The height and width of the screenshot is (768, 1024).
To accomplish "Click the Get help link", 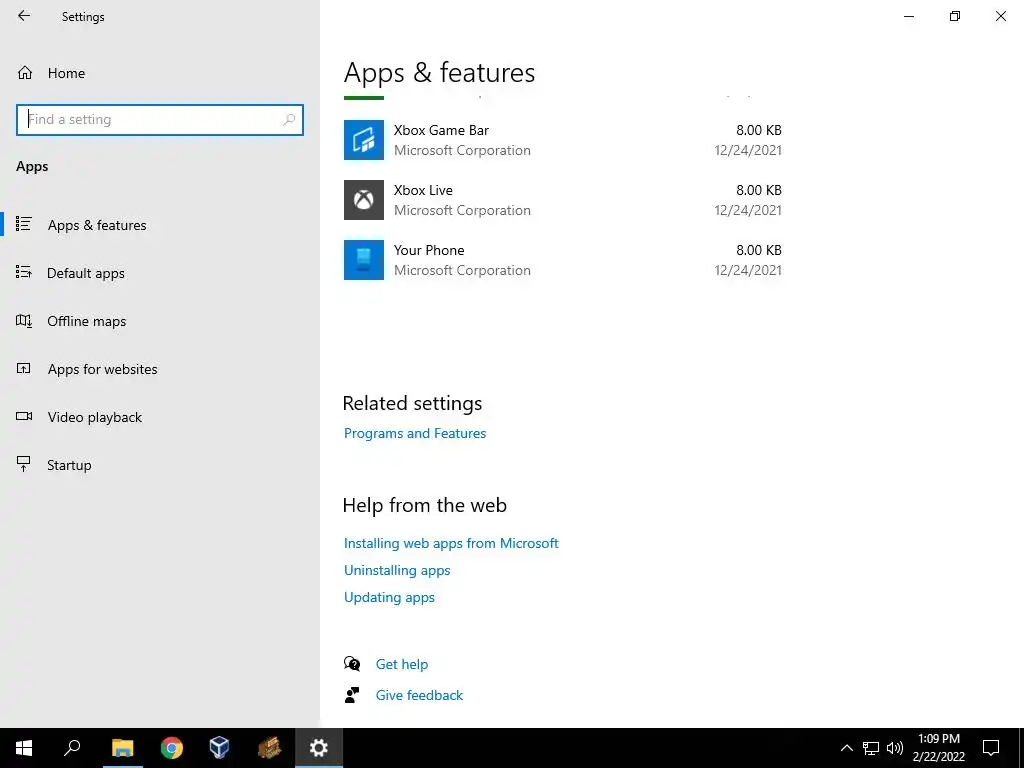I will [402, 664].
